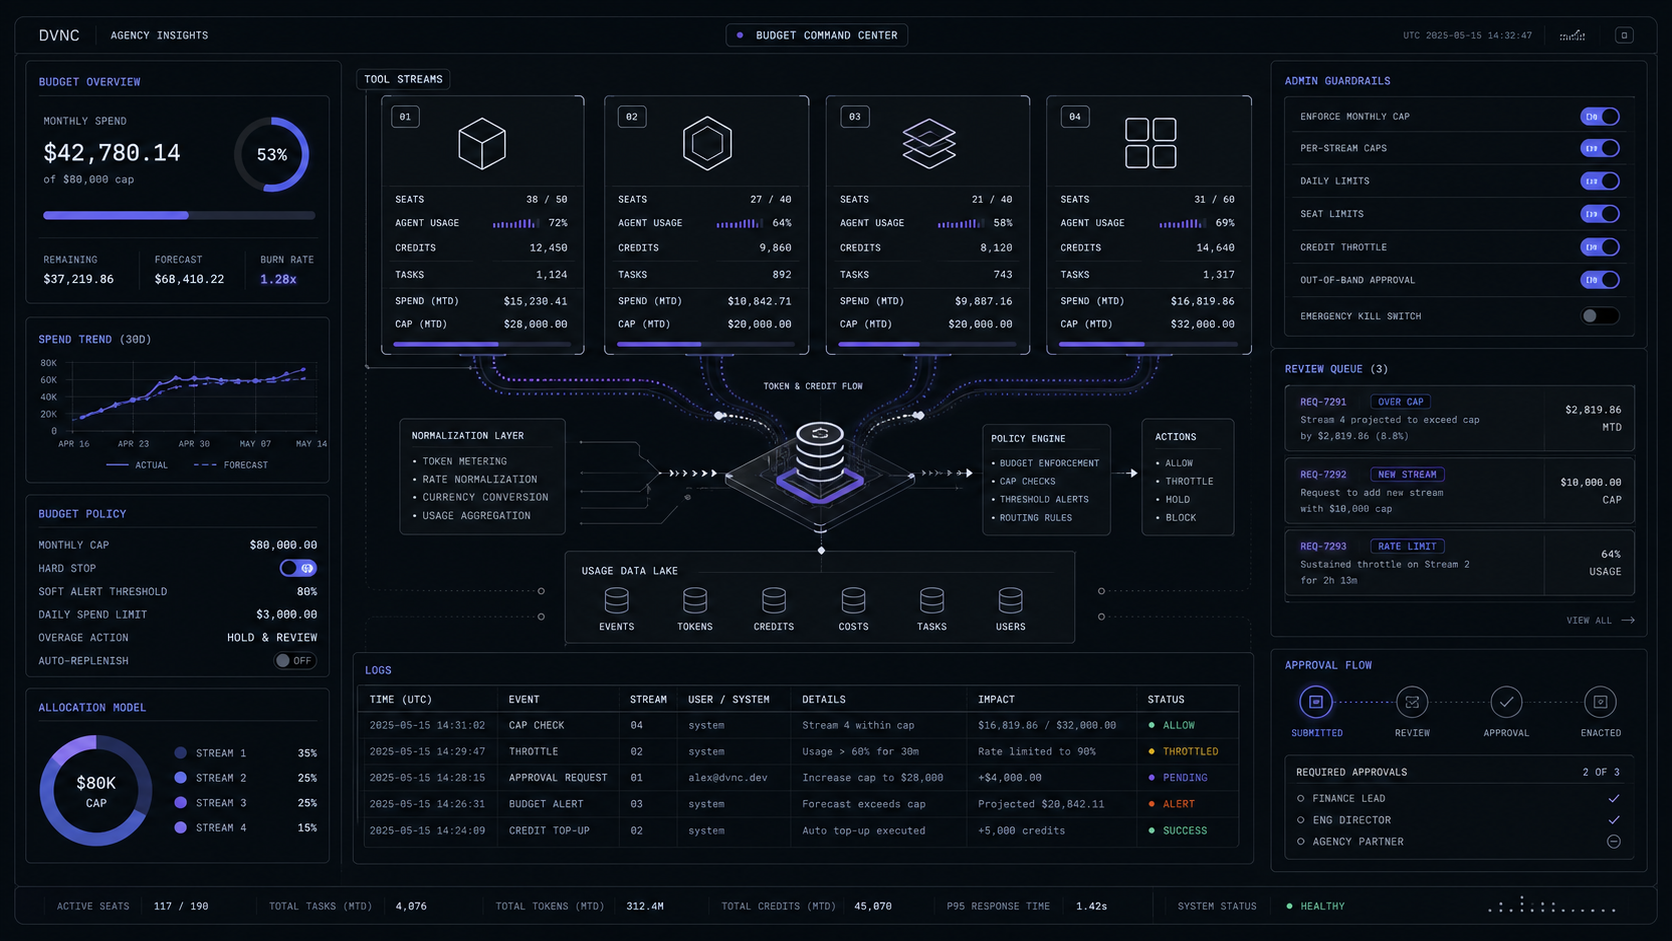This screenshot has height=941, width=1672.
Task: Toggle the Hard Stop switch in Budget Policy
Action: click(x=298, y=568)
